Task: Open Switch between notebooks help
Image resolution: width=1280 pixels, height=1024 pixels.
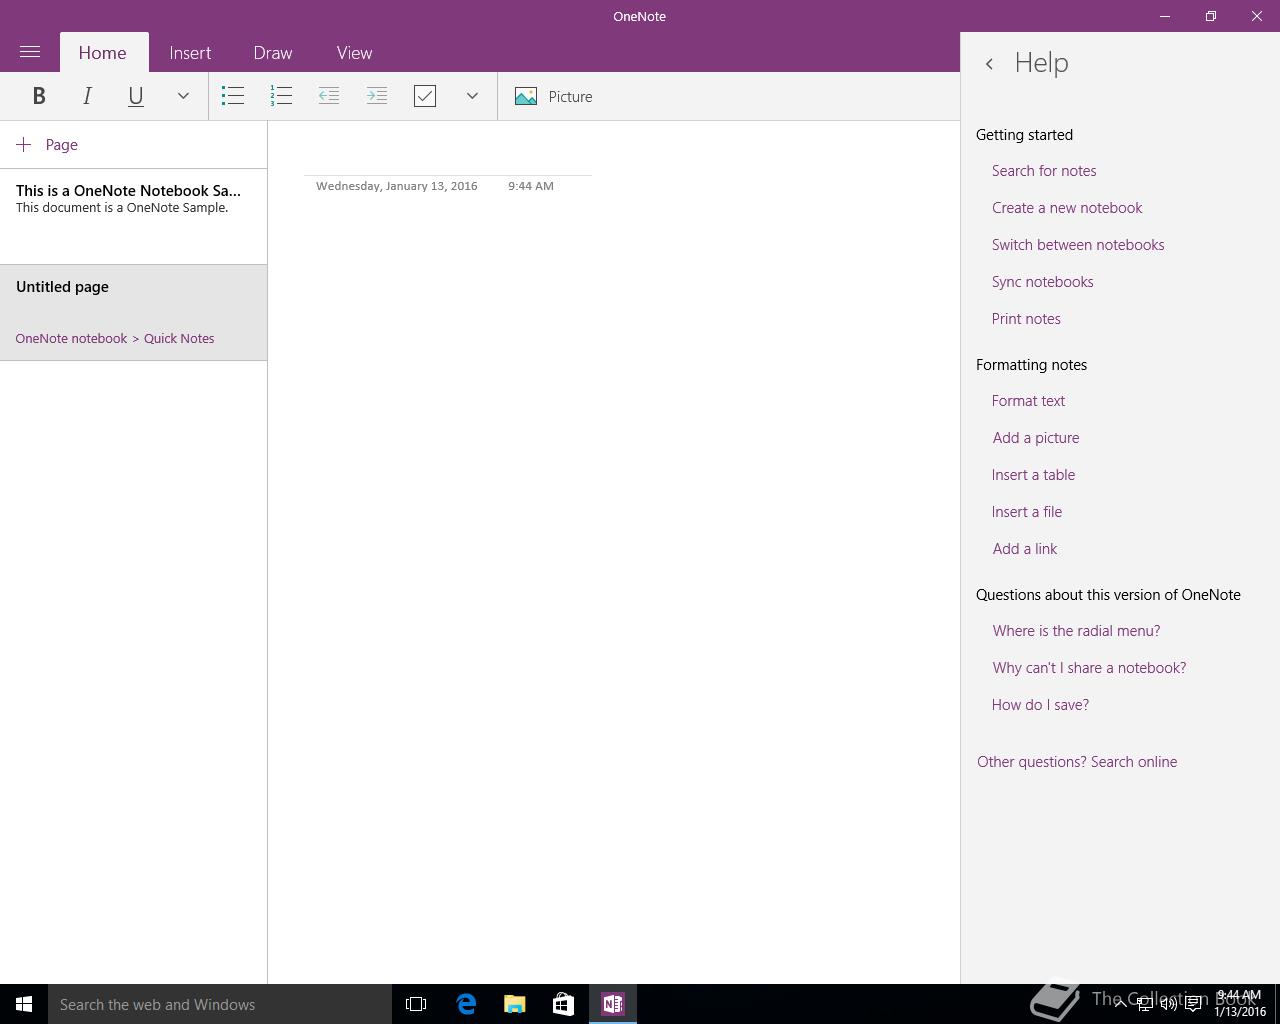Action: tap(1078, 245)
